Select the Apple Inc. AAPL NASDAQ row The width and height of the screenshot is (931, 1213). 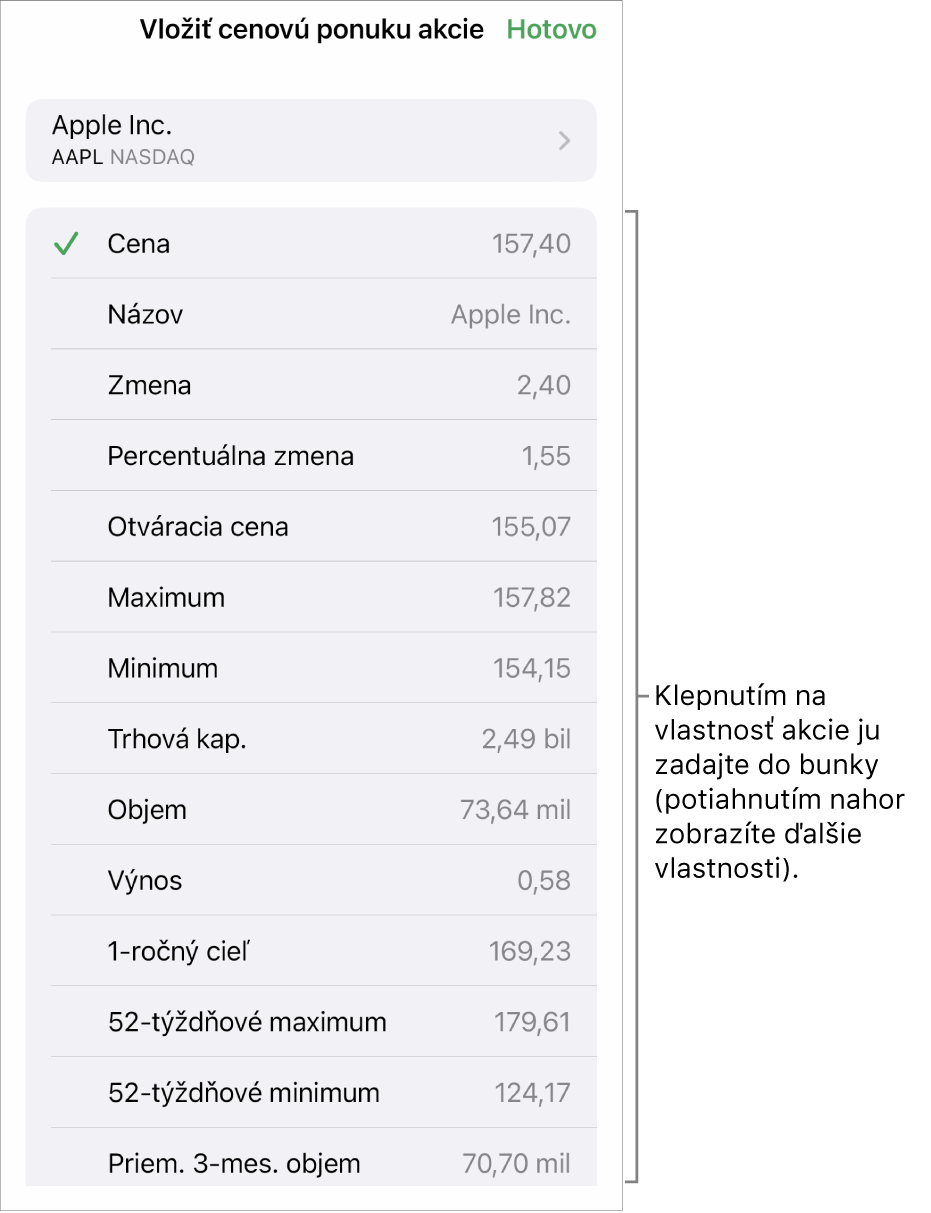click(x=311, y=140)
